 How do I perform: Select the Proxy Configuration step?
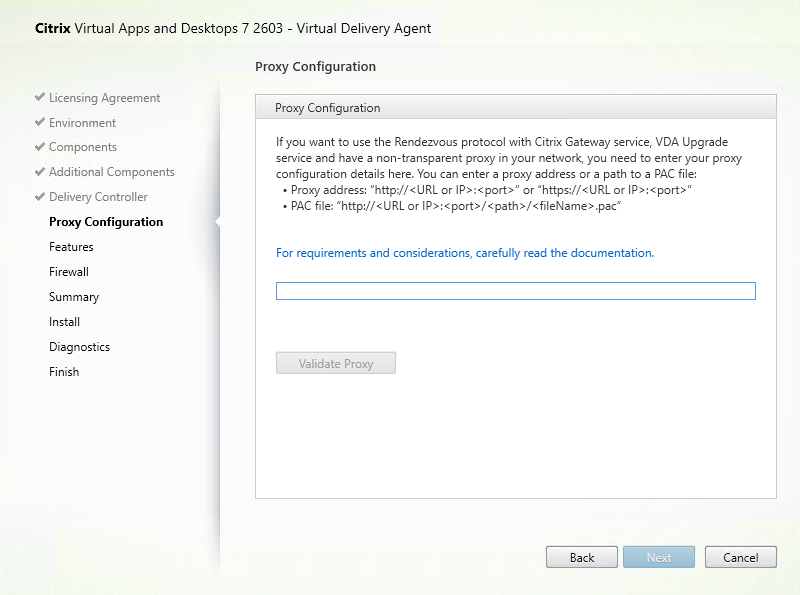(x=106, y=222)
